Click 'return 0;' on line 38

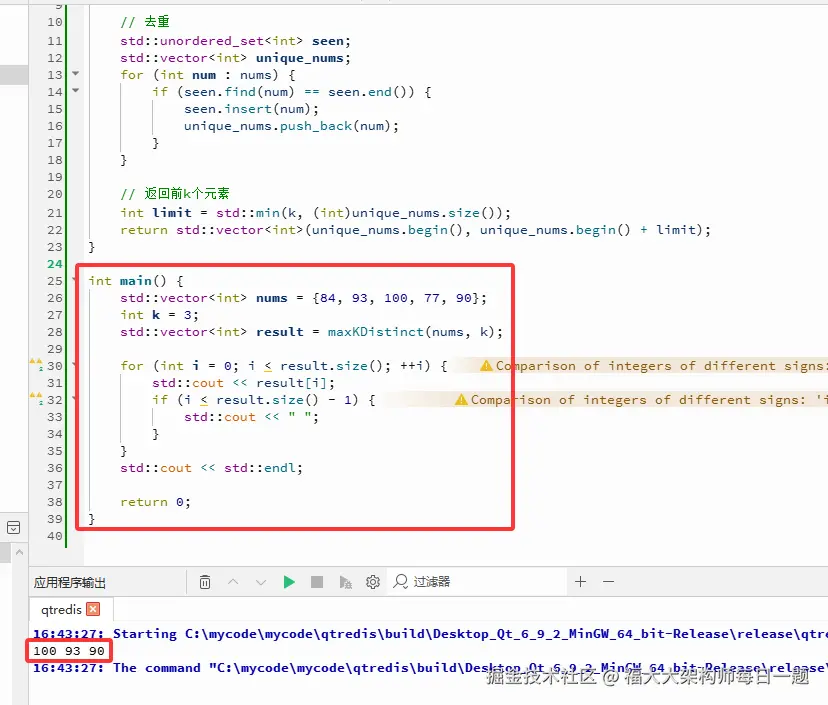pyautogui.click(x=155, y=502)
